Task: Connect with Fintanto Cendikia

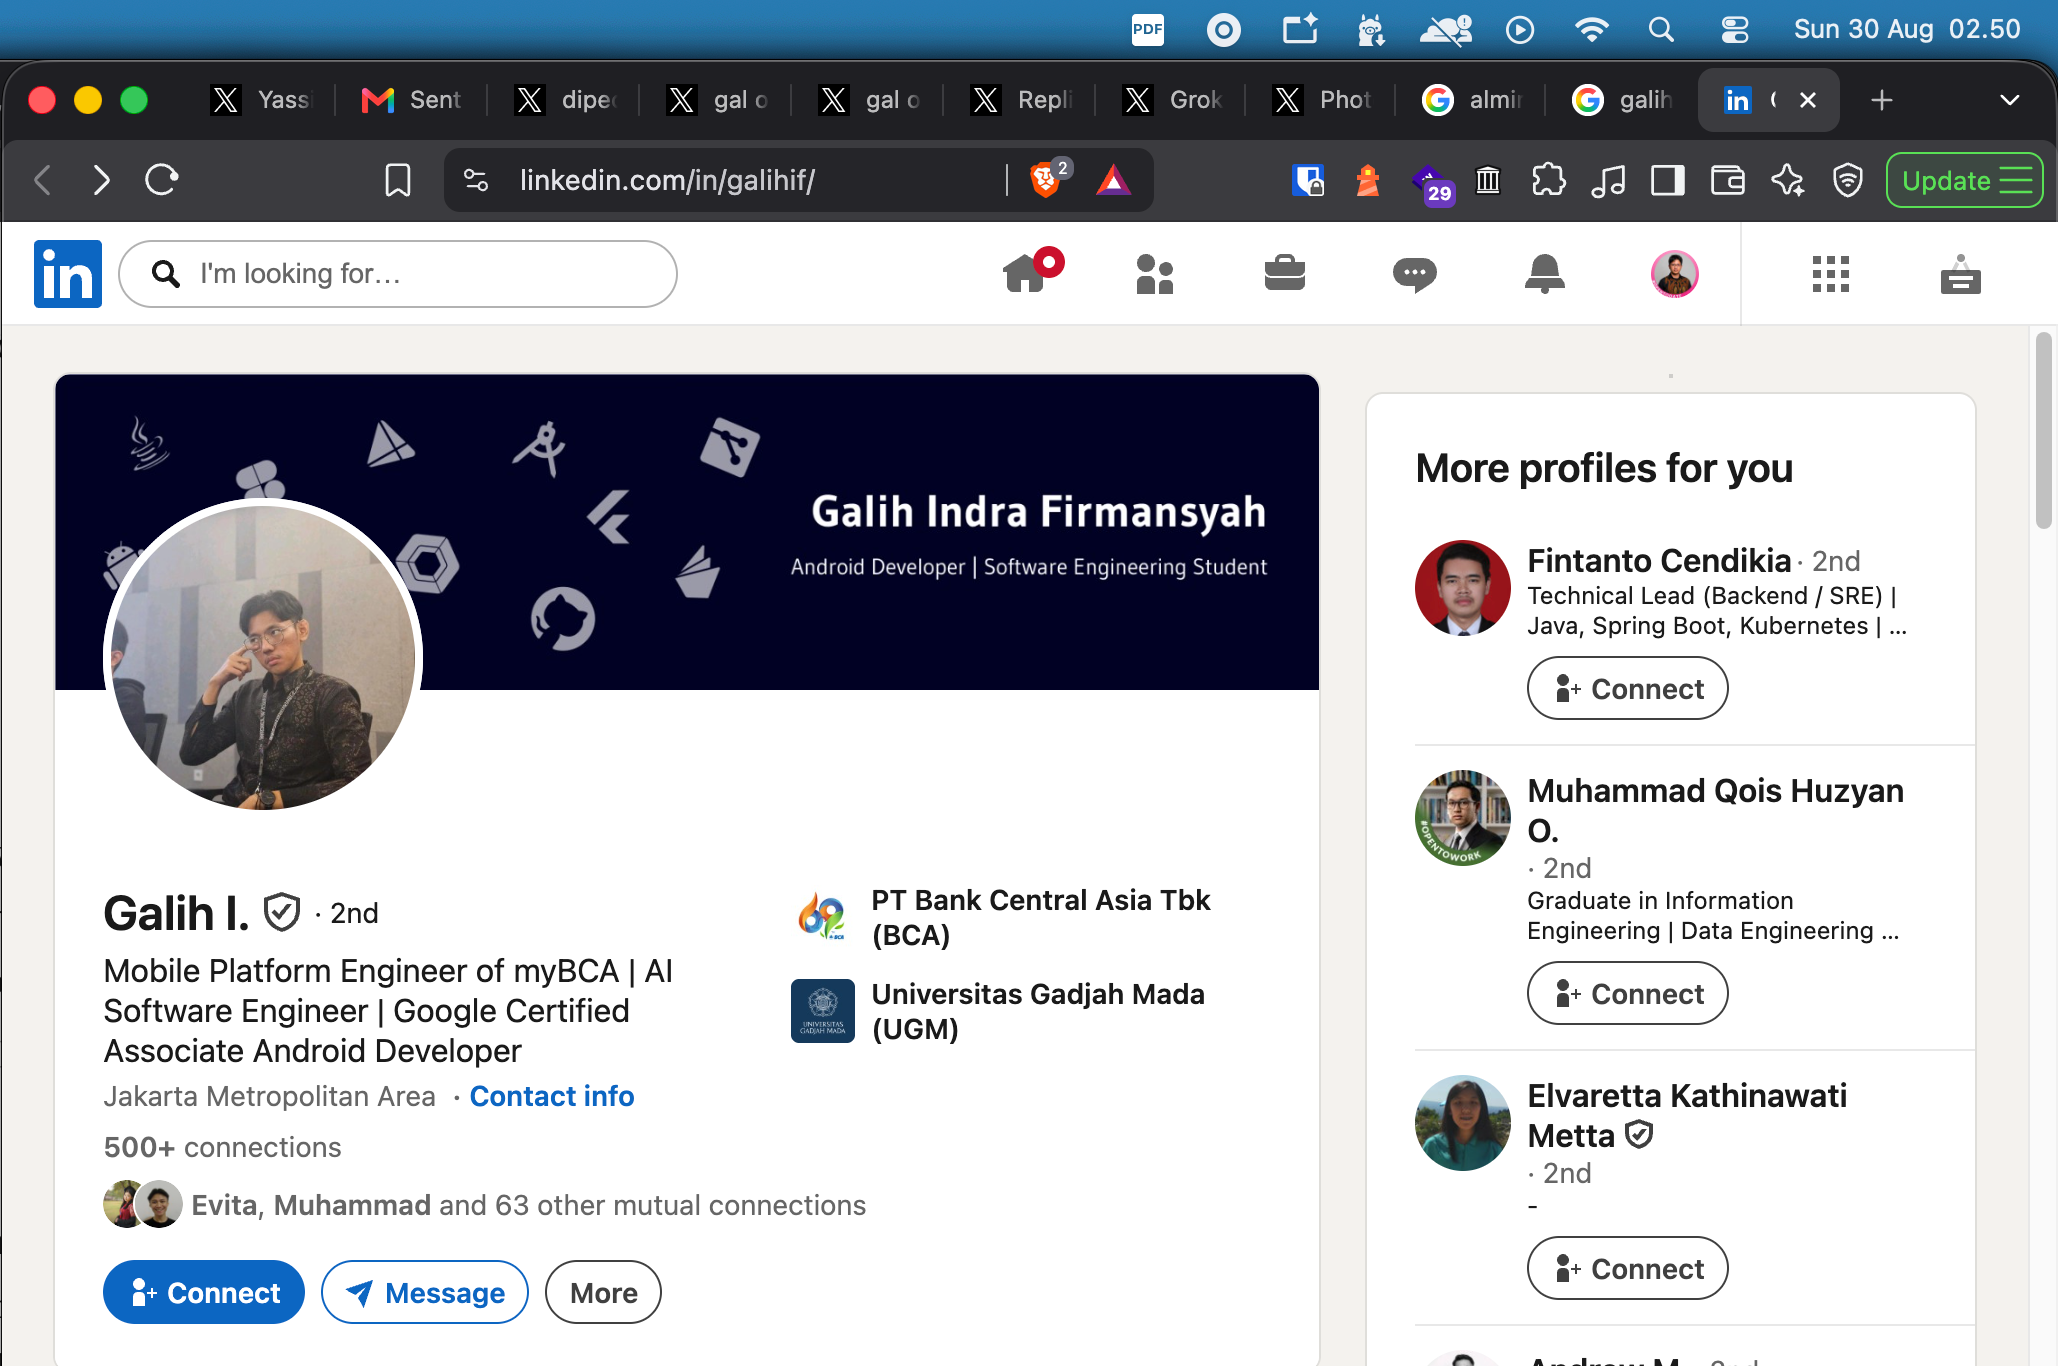Action: (x=1627, y=688)
